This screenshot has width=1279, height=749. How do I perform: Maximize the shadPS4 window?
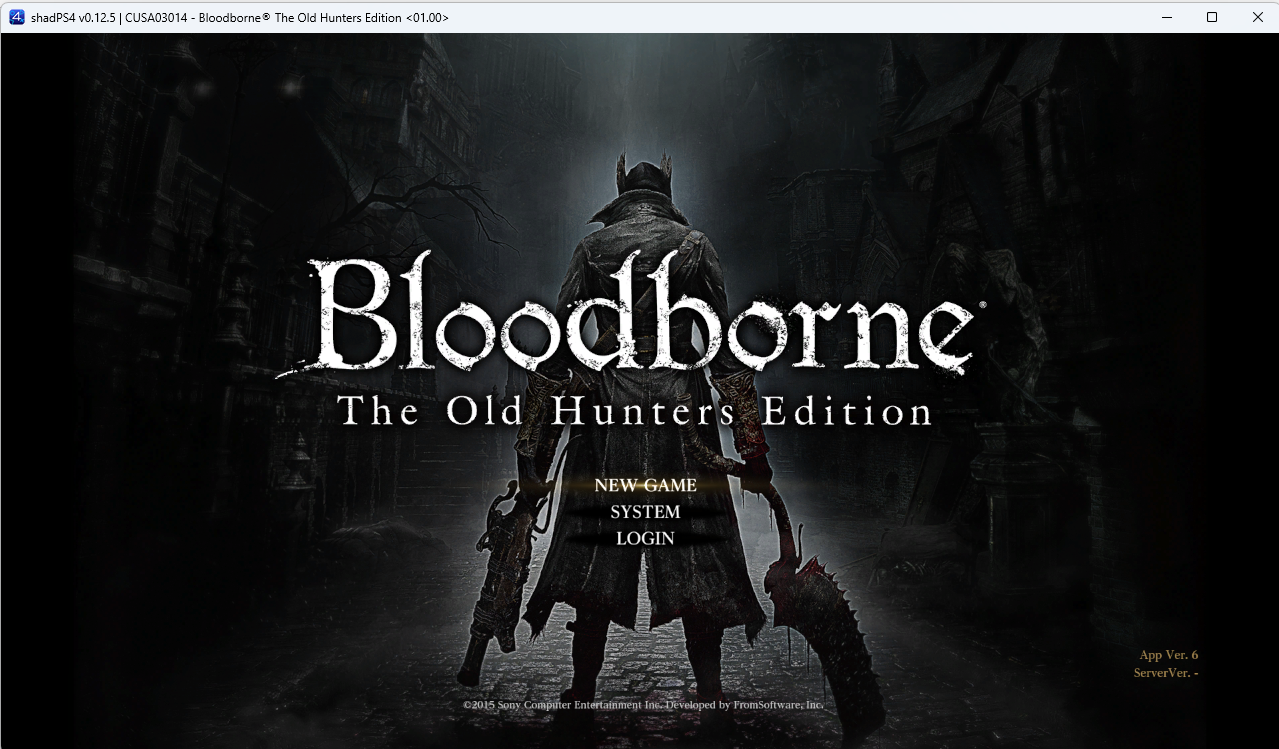(x=1212, y=17)
